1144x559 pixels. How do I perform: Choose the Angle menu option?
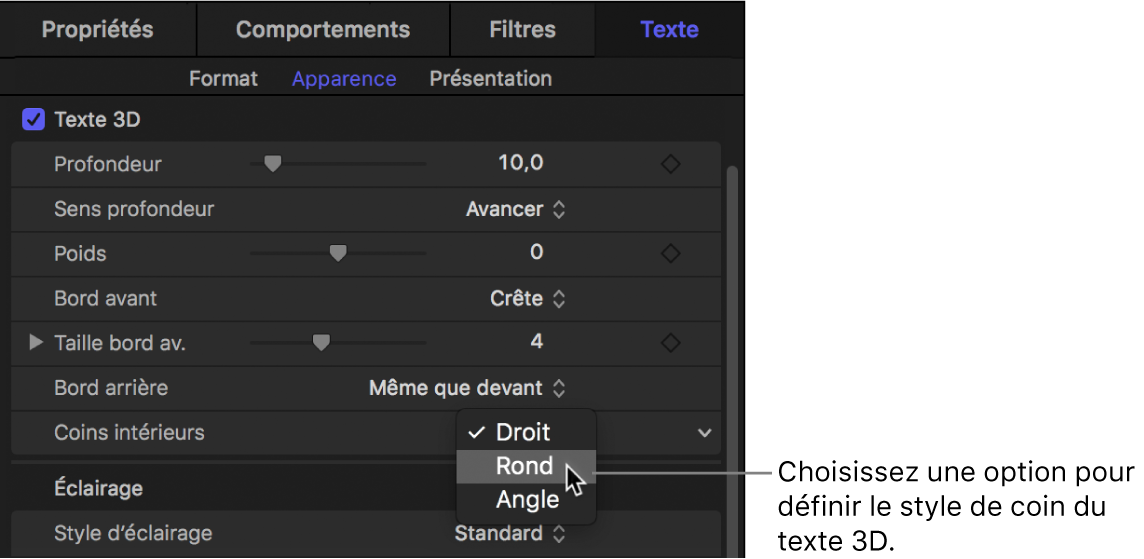pos(527,499)
